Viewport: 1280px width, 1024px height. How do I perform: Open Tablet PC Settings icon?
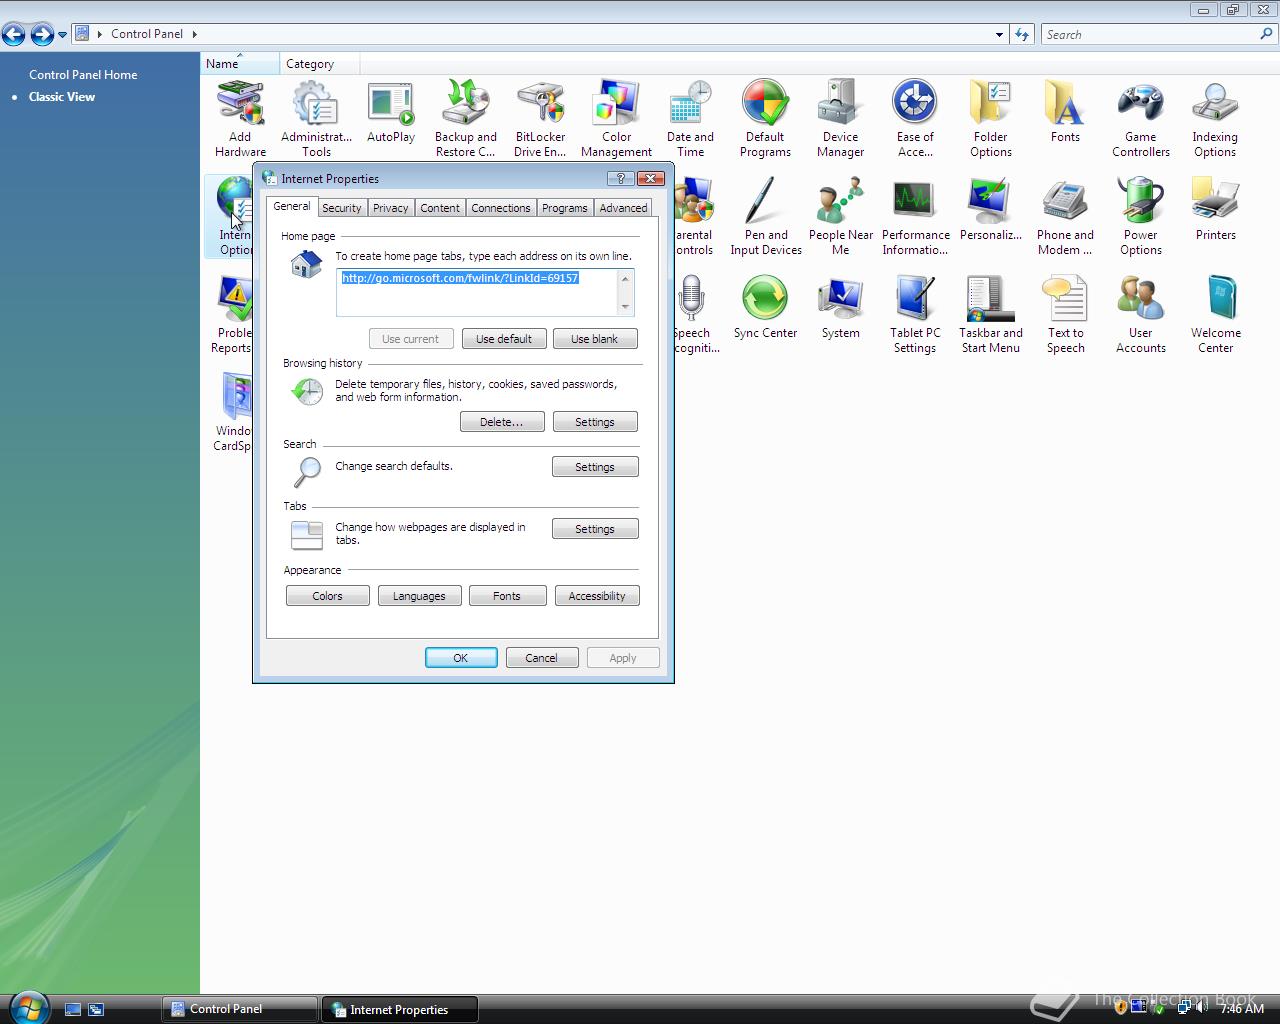point(915,314)
